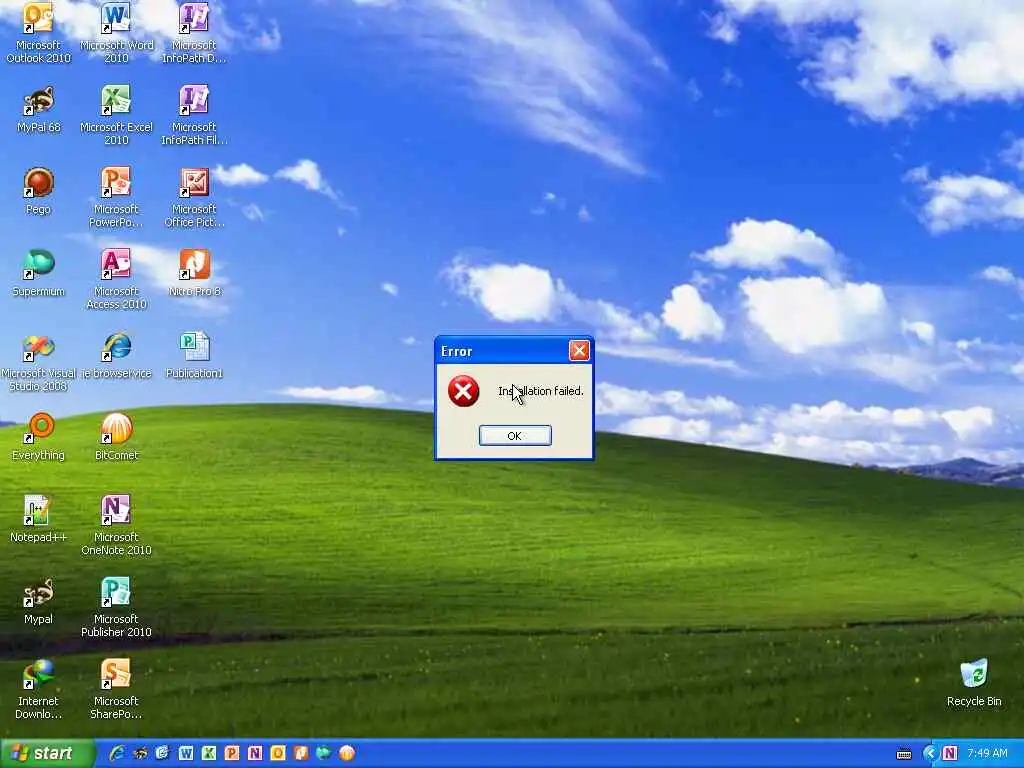Screen dimensions: 1024x768
Task: Click the 7:49 AM taskbar clock
Action: [x=987, y=754]
